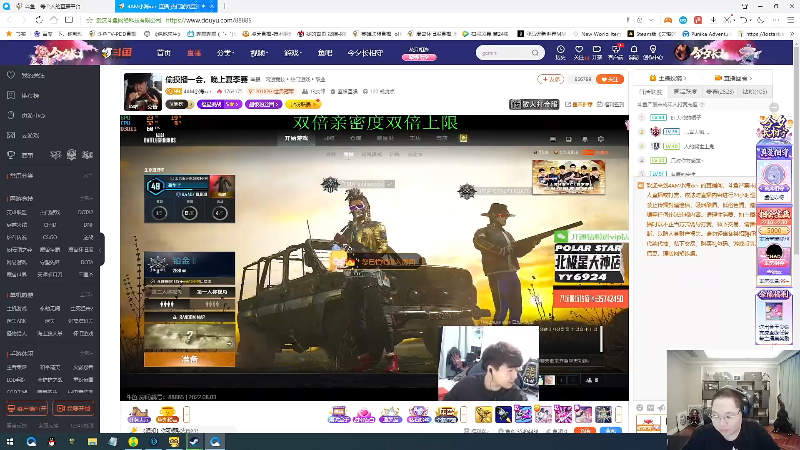Viewport: 800px width, 450px height.
Task: Open the creator center lightbulb icon
Action: 653,49
